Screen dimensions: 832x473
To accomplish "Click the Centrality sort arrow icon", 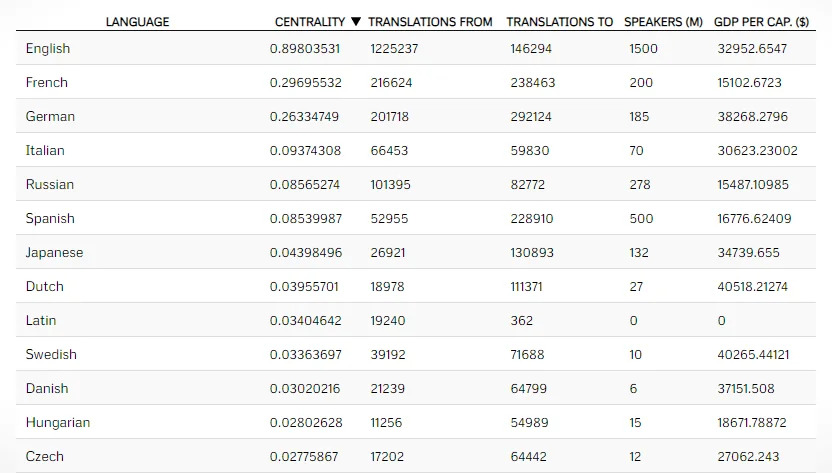I will pos(355,22).
